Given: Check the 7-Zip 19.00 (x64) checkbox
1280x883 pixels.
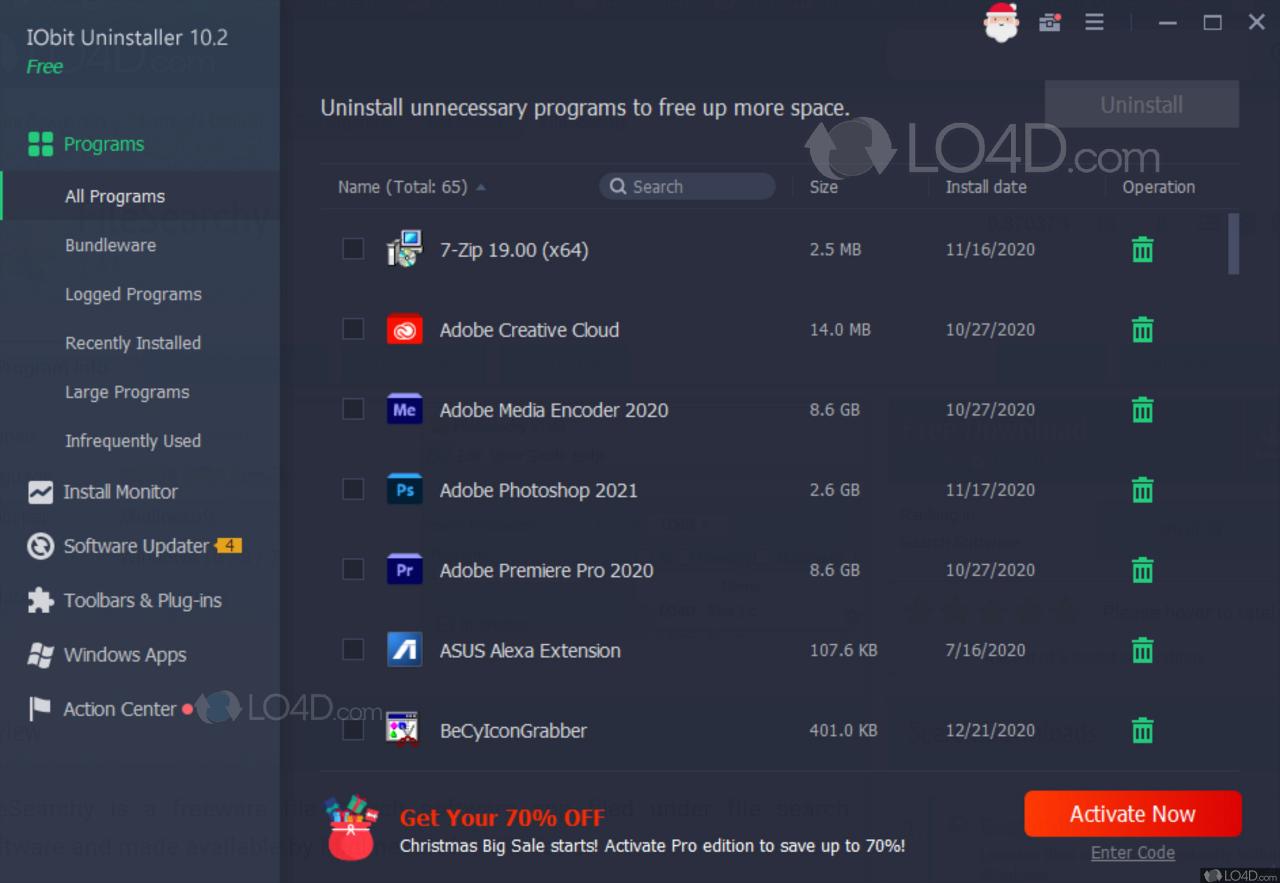Looking at the screenshot, I should pyautogui.click(x=353, y=249).
